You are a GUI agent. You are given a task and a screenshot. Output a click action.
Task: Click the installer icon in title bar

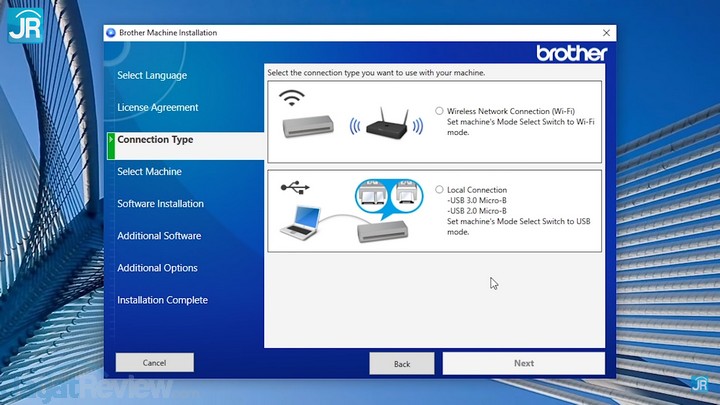[111, 33]
